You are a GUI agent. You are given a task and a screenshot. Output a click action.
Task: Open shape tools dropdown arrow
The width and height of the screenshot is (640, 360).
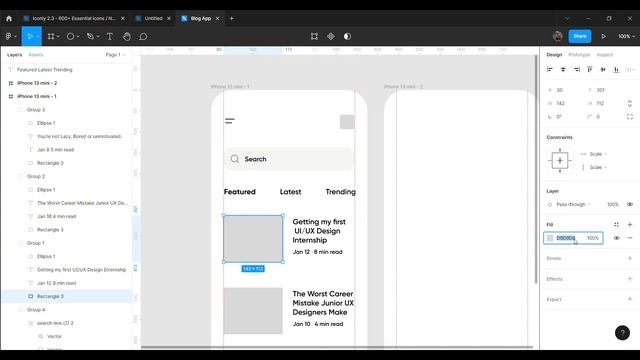point(78,37)
